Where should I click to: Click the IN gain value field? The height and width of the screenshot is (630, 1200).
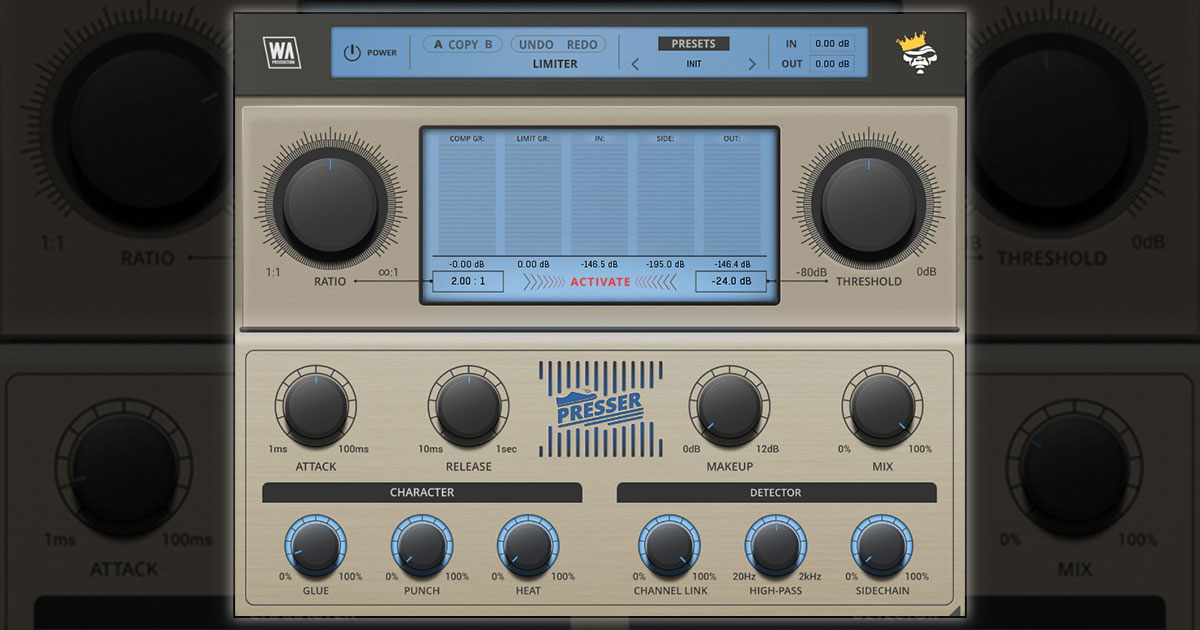coord(832,44)
